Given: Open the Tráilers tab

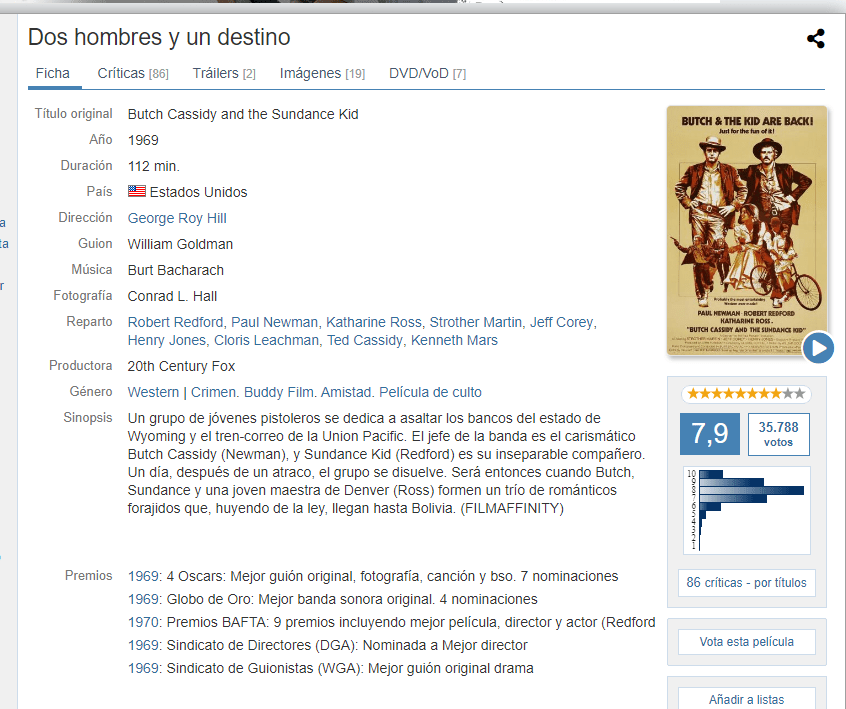Looking at the screenshot, I should click(x=224, y=73).
